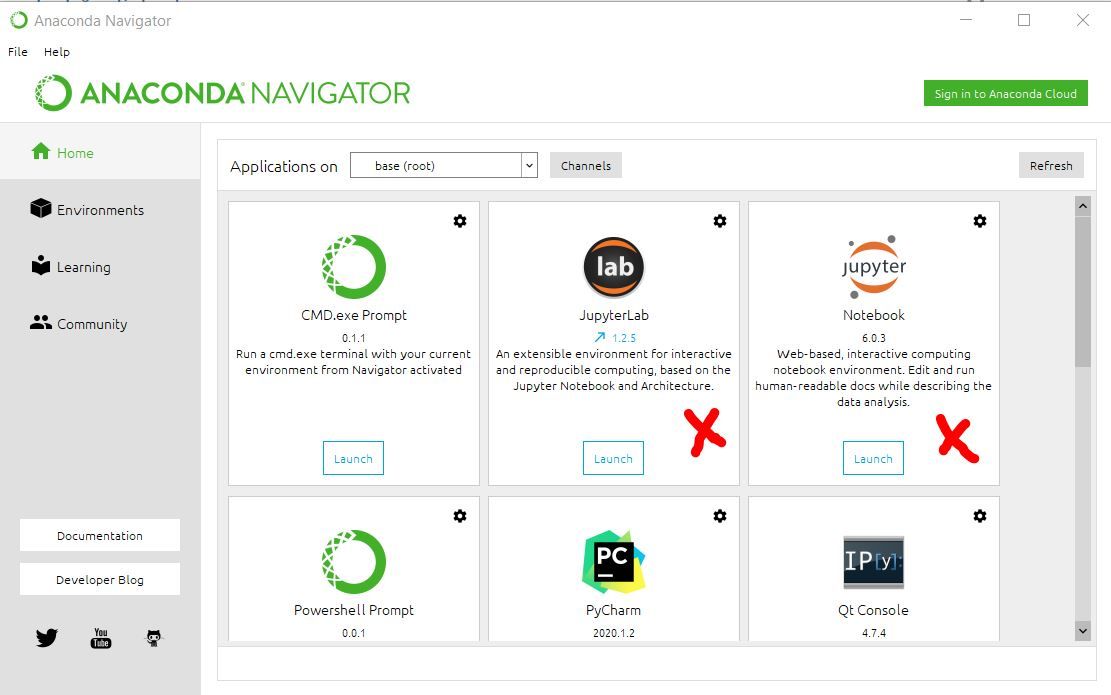The width and height of the screenshot is (1111, 695).
Task: Click the Notebook title text
Action: pyautogui.click(x=874, y=315)
